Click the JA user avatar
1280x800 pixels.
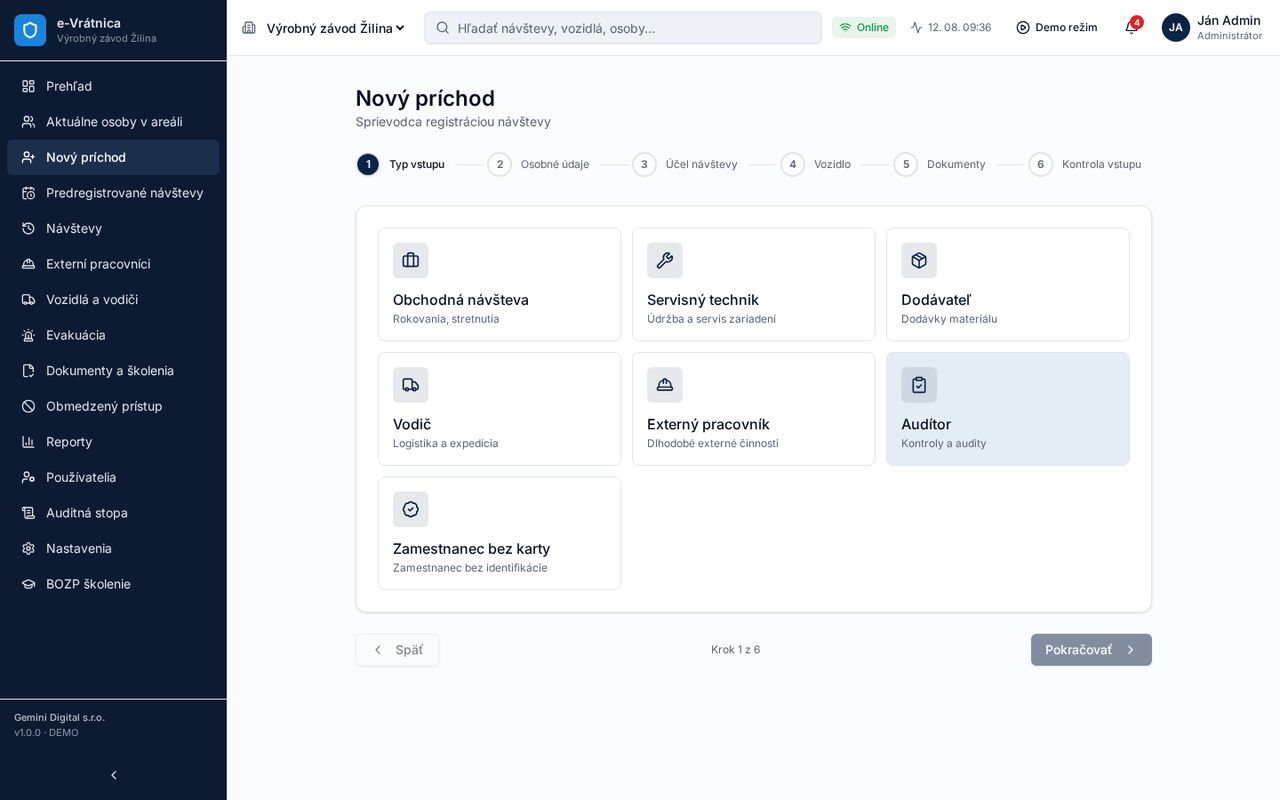click(1176, 28)
